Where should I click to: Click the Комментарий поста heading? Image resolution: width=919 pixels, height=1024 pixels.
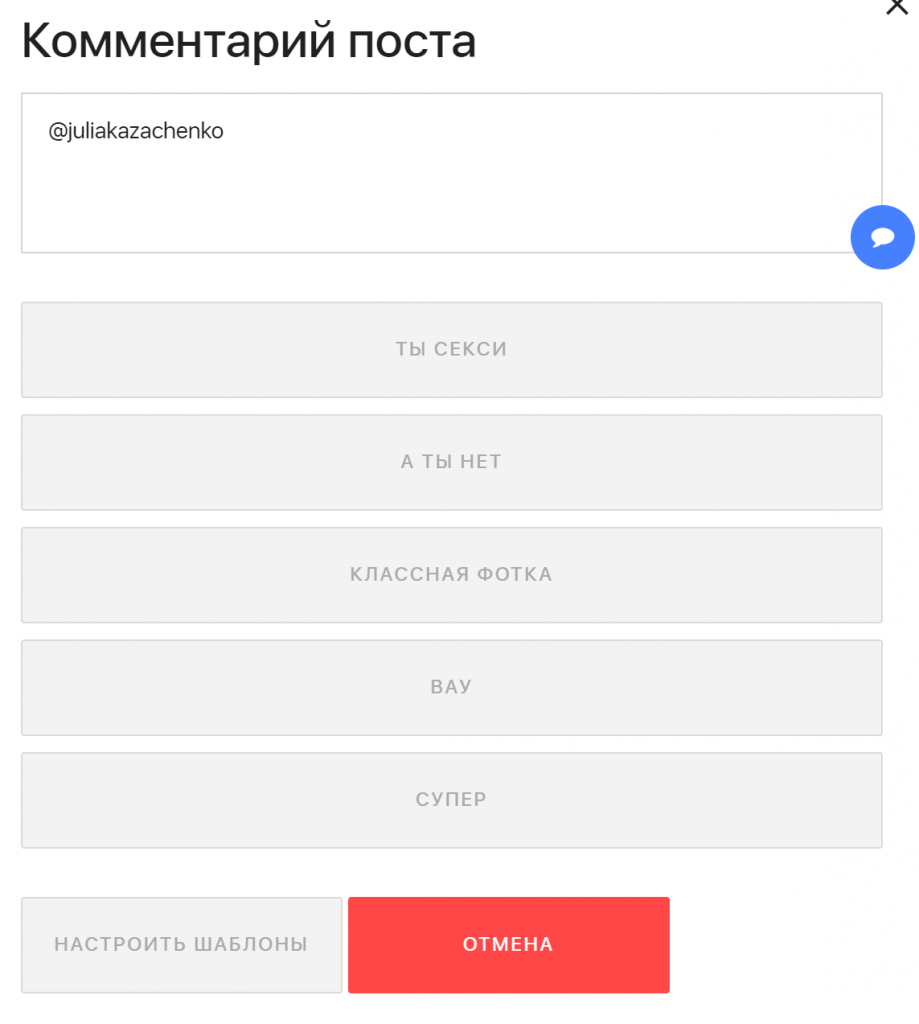tap(249, 41)
